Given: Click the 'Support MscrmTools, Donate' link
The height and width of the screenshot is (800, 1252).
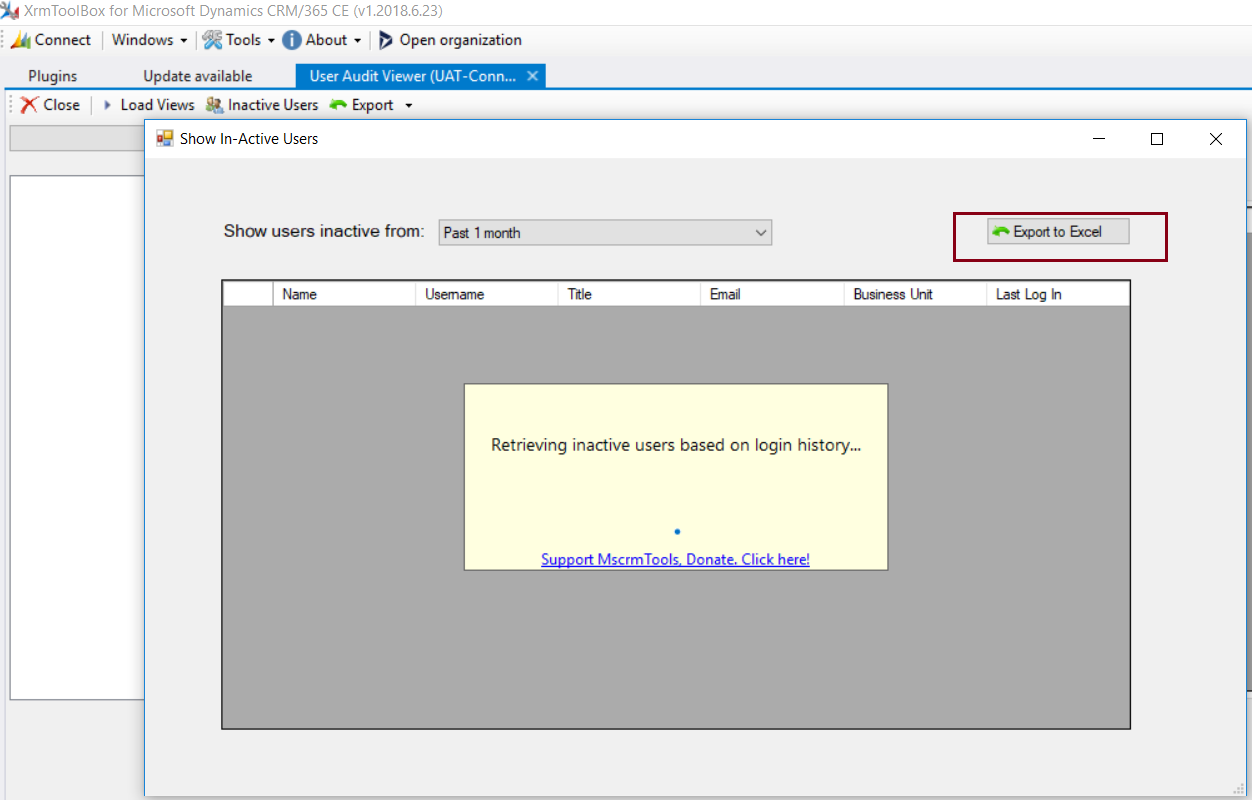Looking at the screenshot, I should [675, 559].
